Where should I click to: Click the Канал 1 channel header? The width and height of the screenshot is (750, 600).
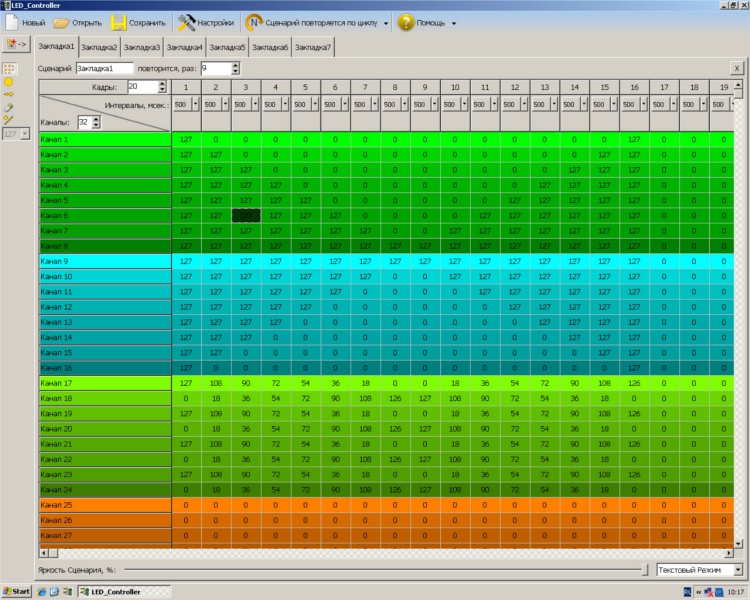[x=105, y=139]
